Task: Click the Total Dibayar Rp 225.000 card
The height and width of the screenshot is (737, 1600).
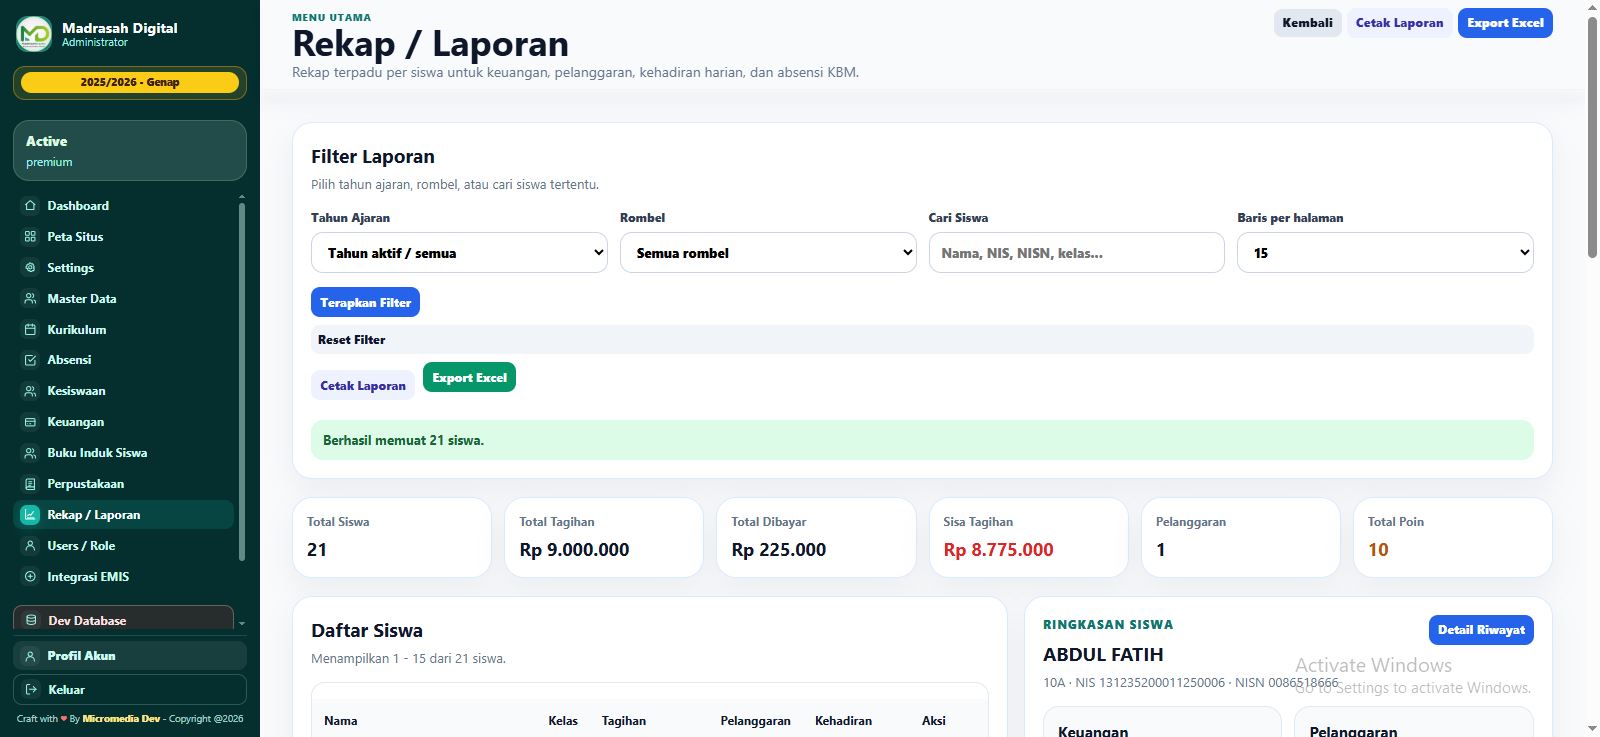Action: click(x=816, y=537)
